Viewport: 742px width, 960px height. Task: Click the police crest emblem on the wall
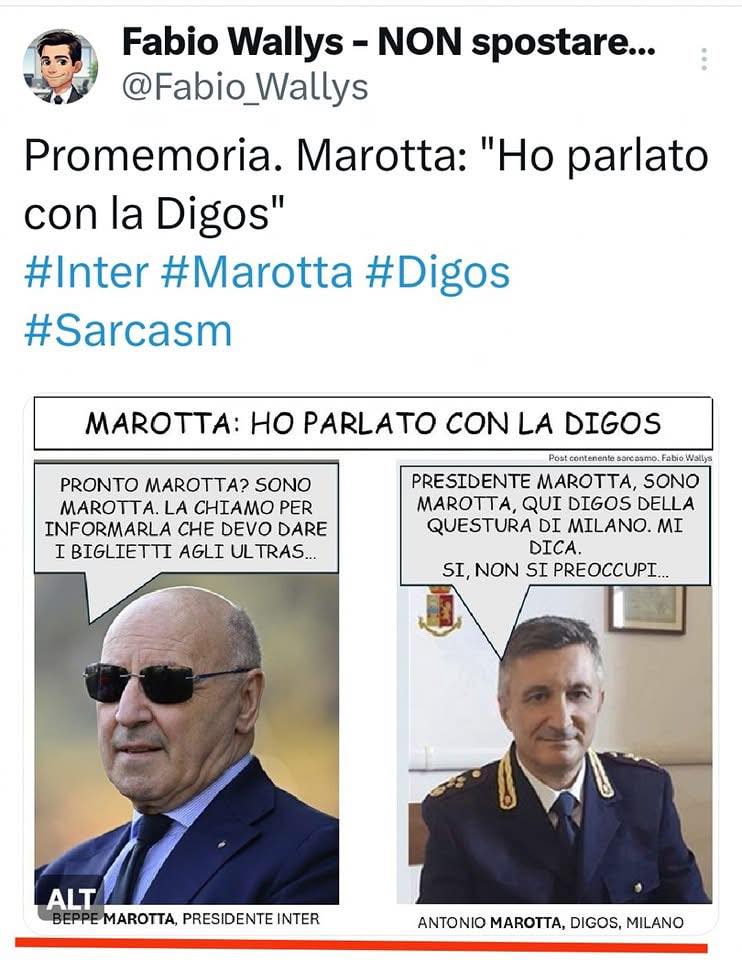[440, 610]
